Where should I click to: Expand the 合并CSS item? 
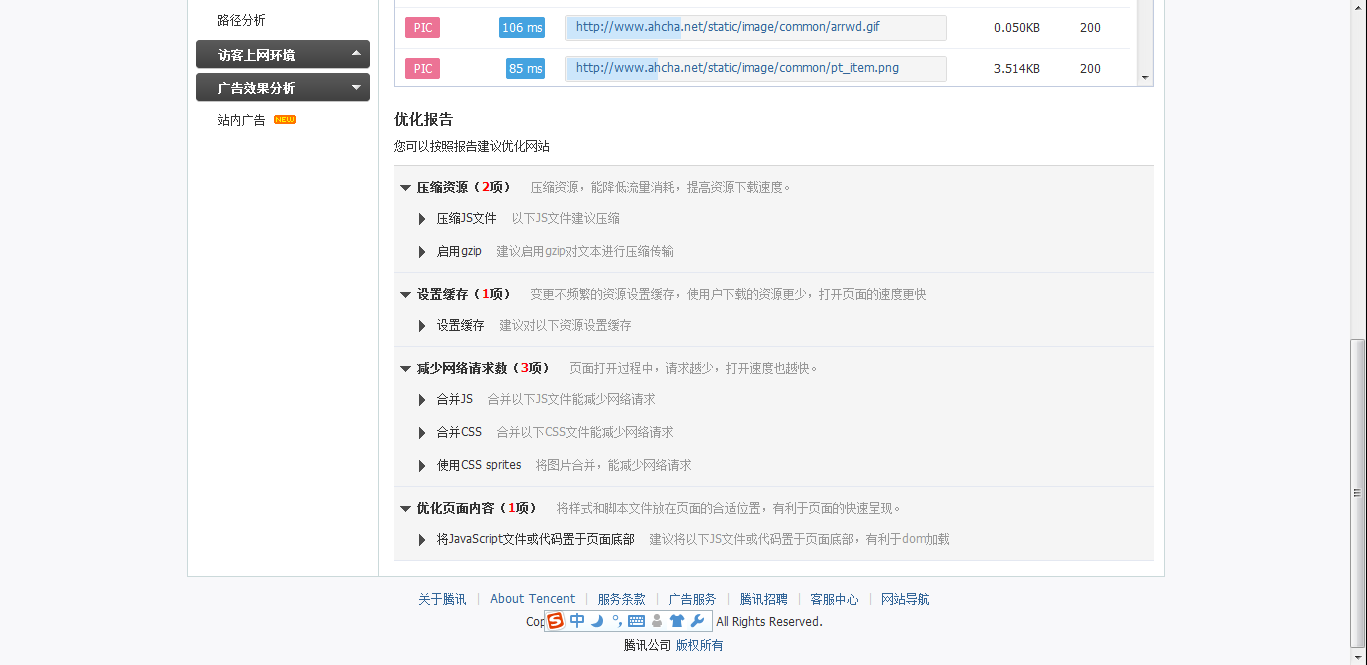pos(422,433)
